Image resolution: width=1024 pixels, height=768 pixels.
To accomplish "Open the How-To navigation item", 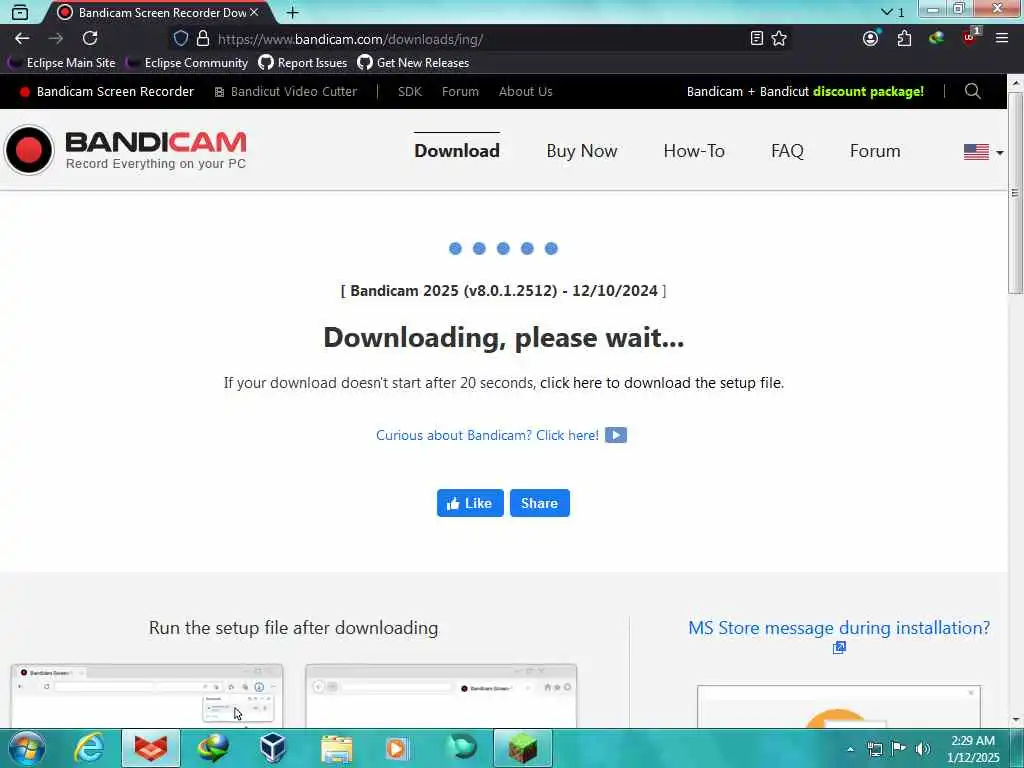I will [694, 151].
